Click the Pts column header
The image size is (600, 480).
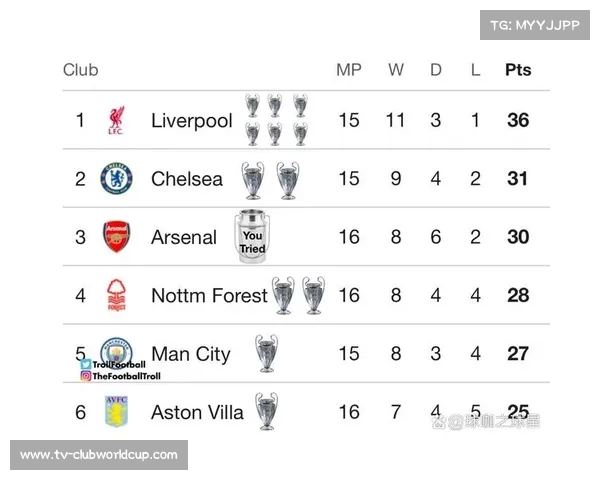tap(518, 70)
